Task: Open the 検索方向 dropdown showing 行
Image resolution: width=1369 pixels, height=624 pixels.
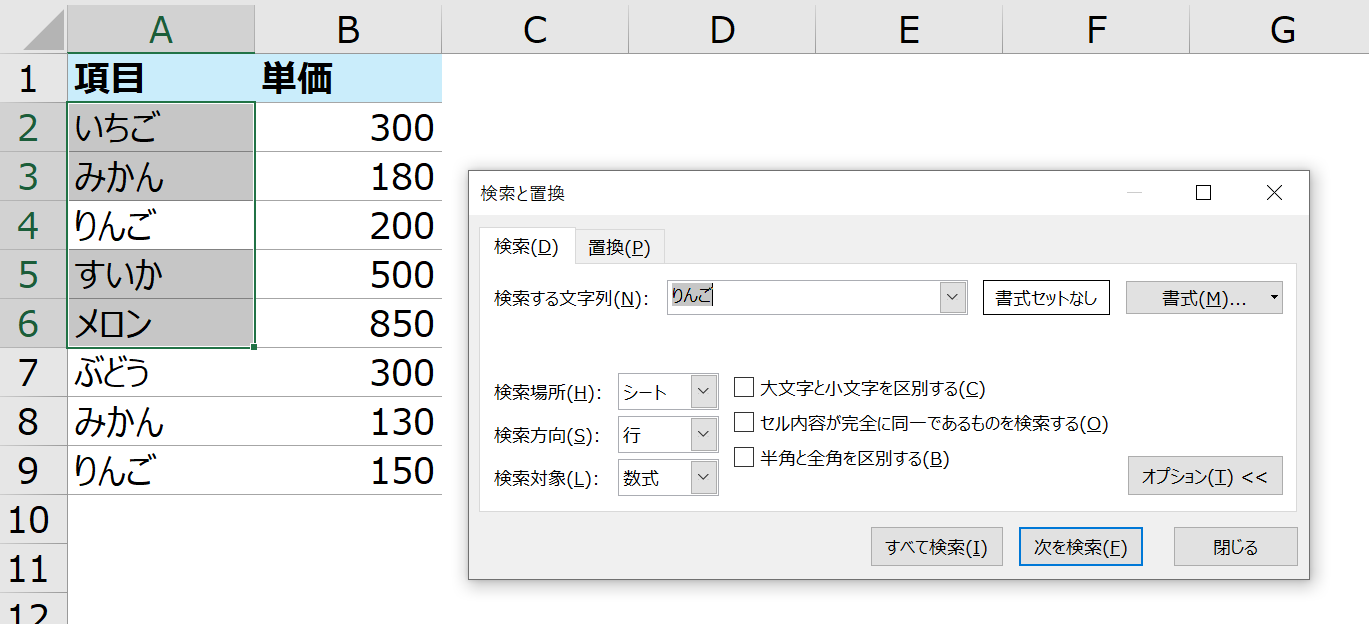Action: pos(668,434)
